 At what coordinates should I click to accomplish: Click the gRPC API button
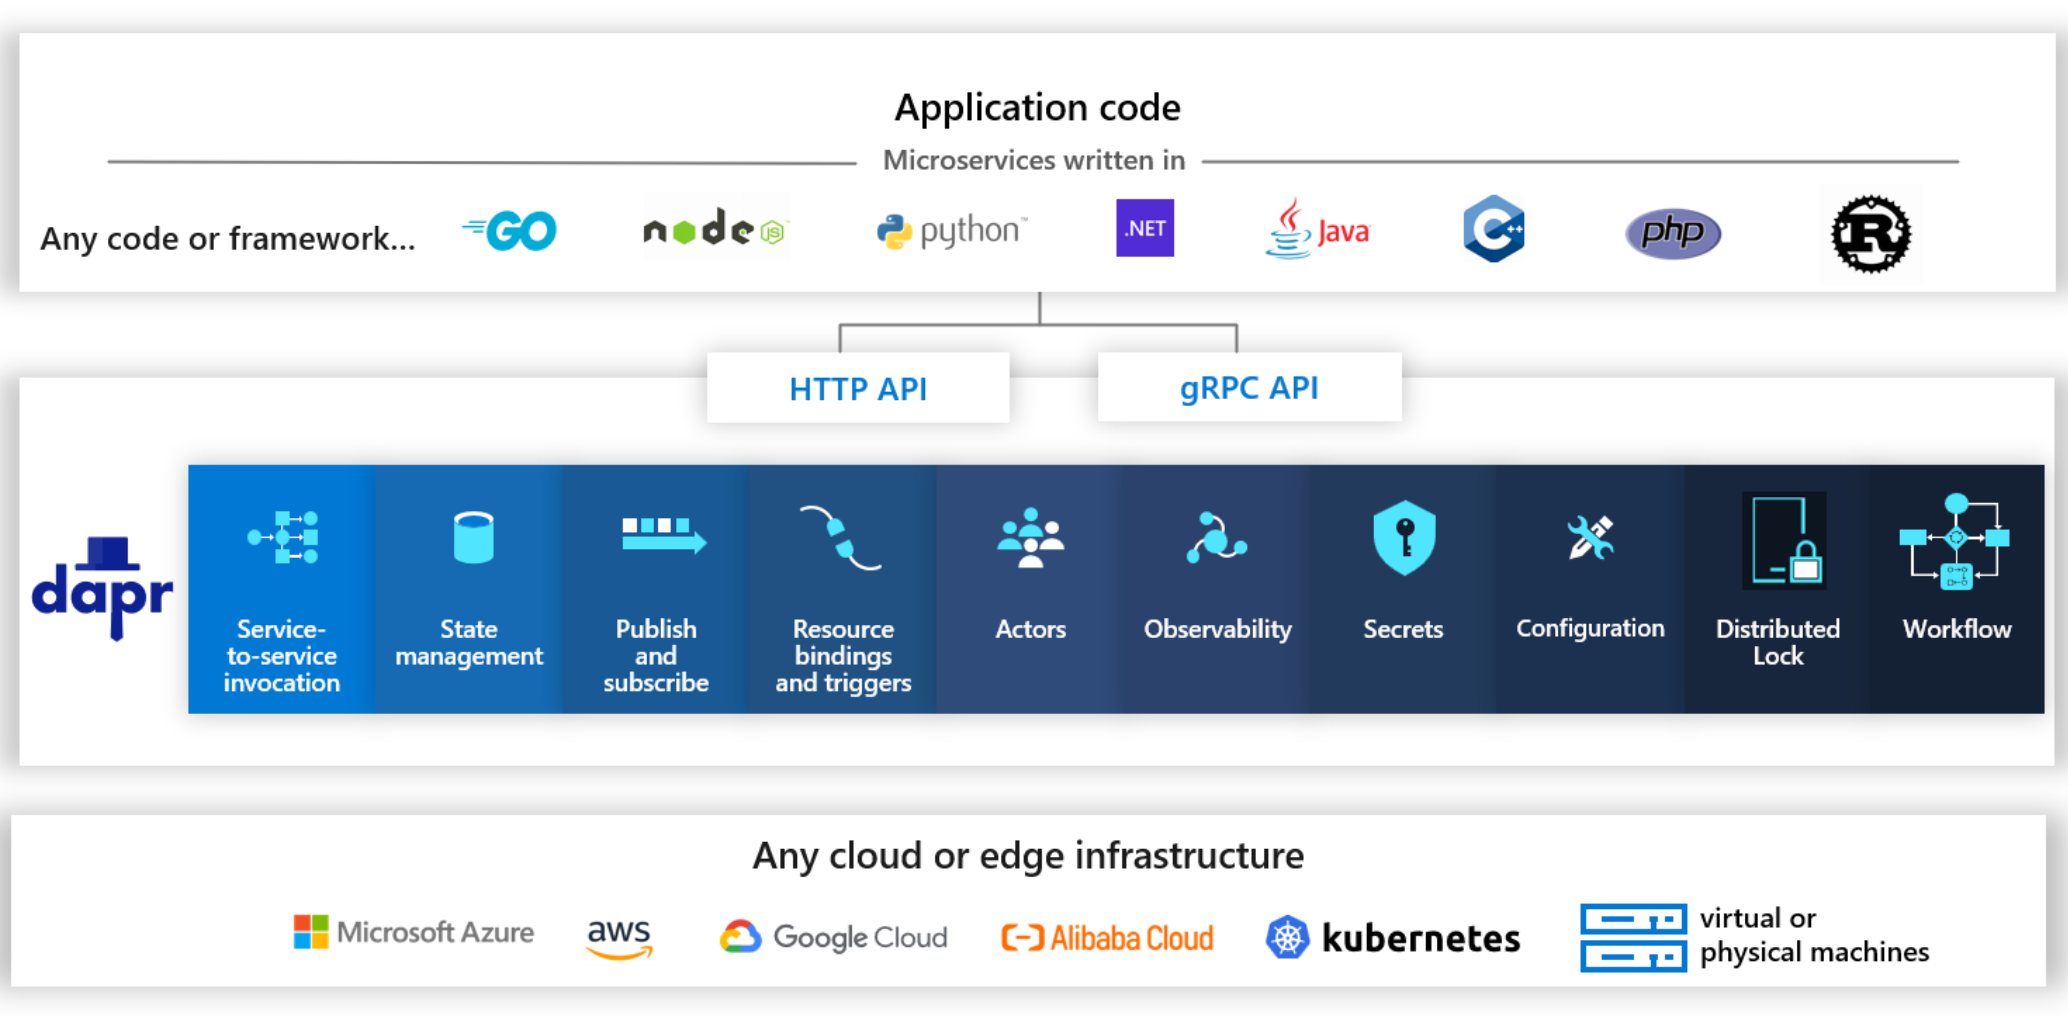tap(1248, 388)
